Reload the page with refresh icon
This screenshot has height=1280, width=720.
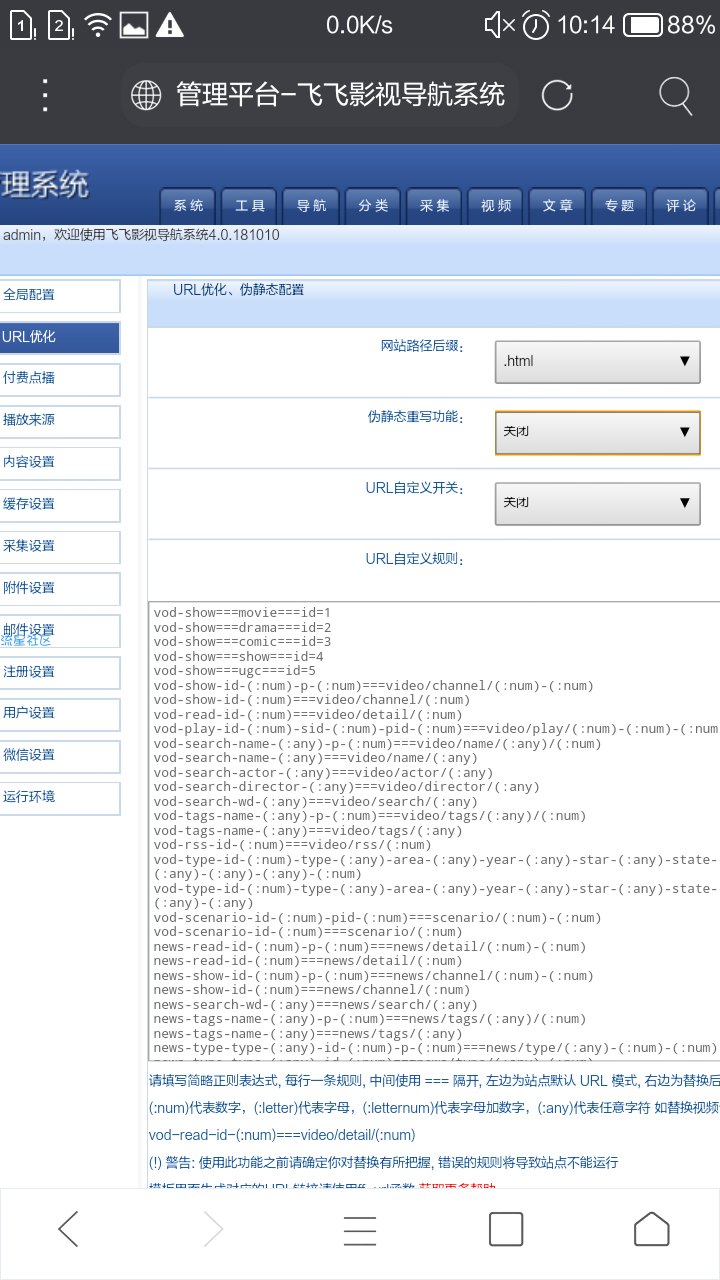(557, 95)
